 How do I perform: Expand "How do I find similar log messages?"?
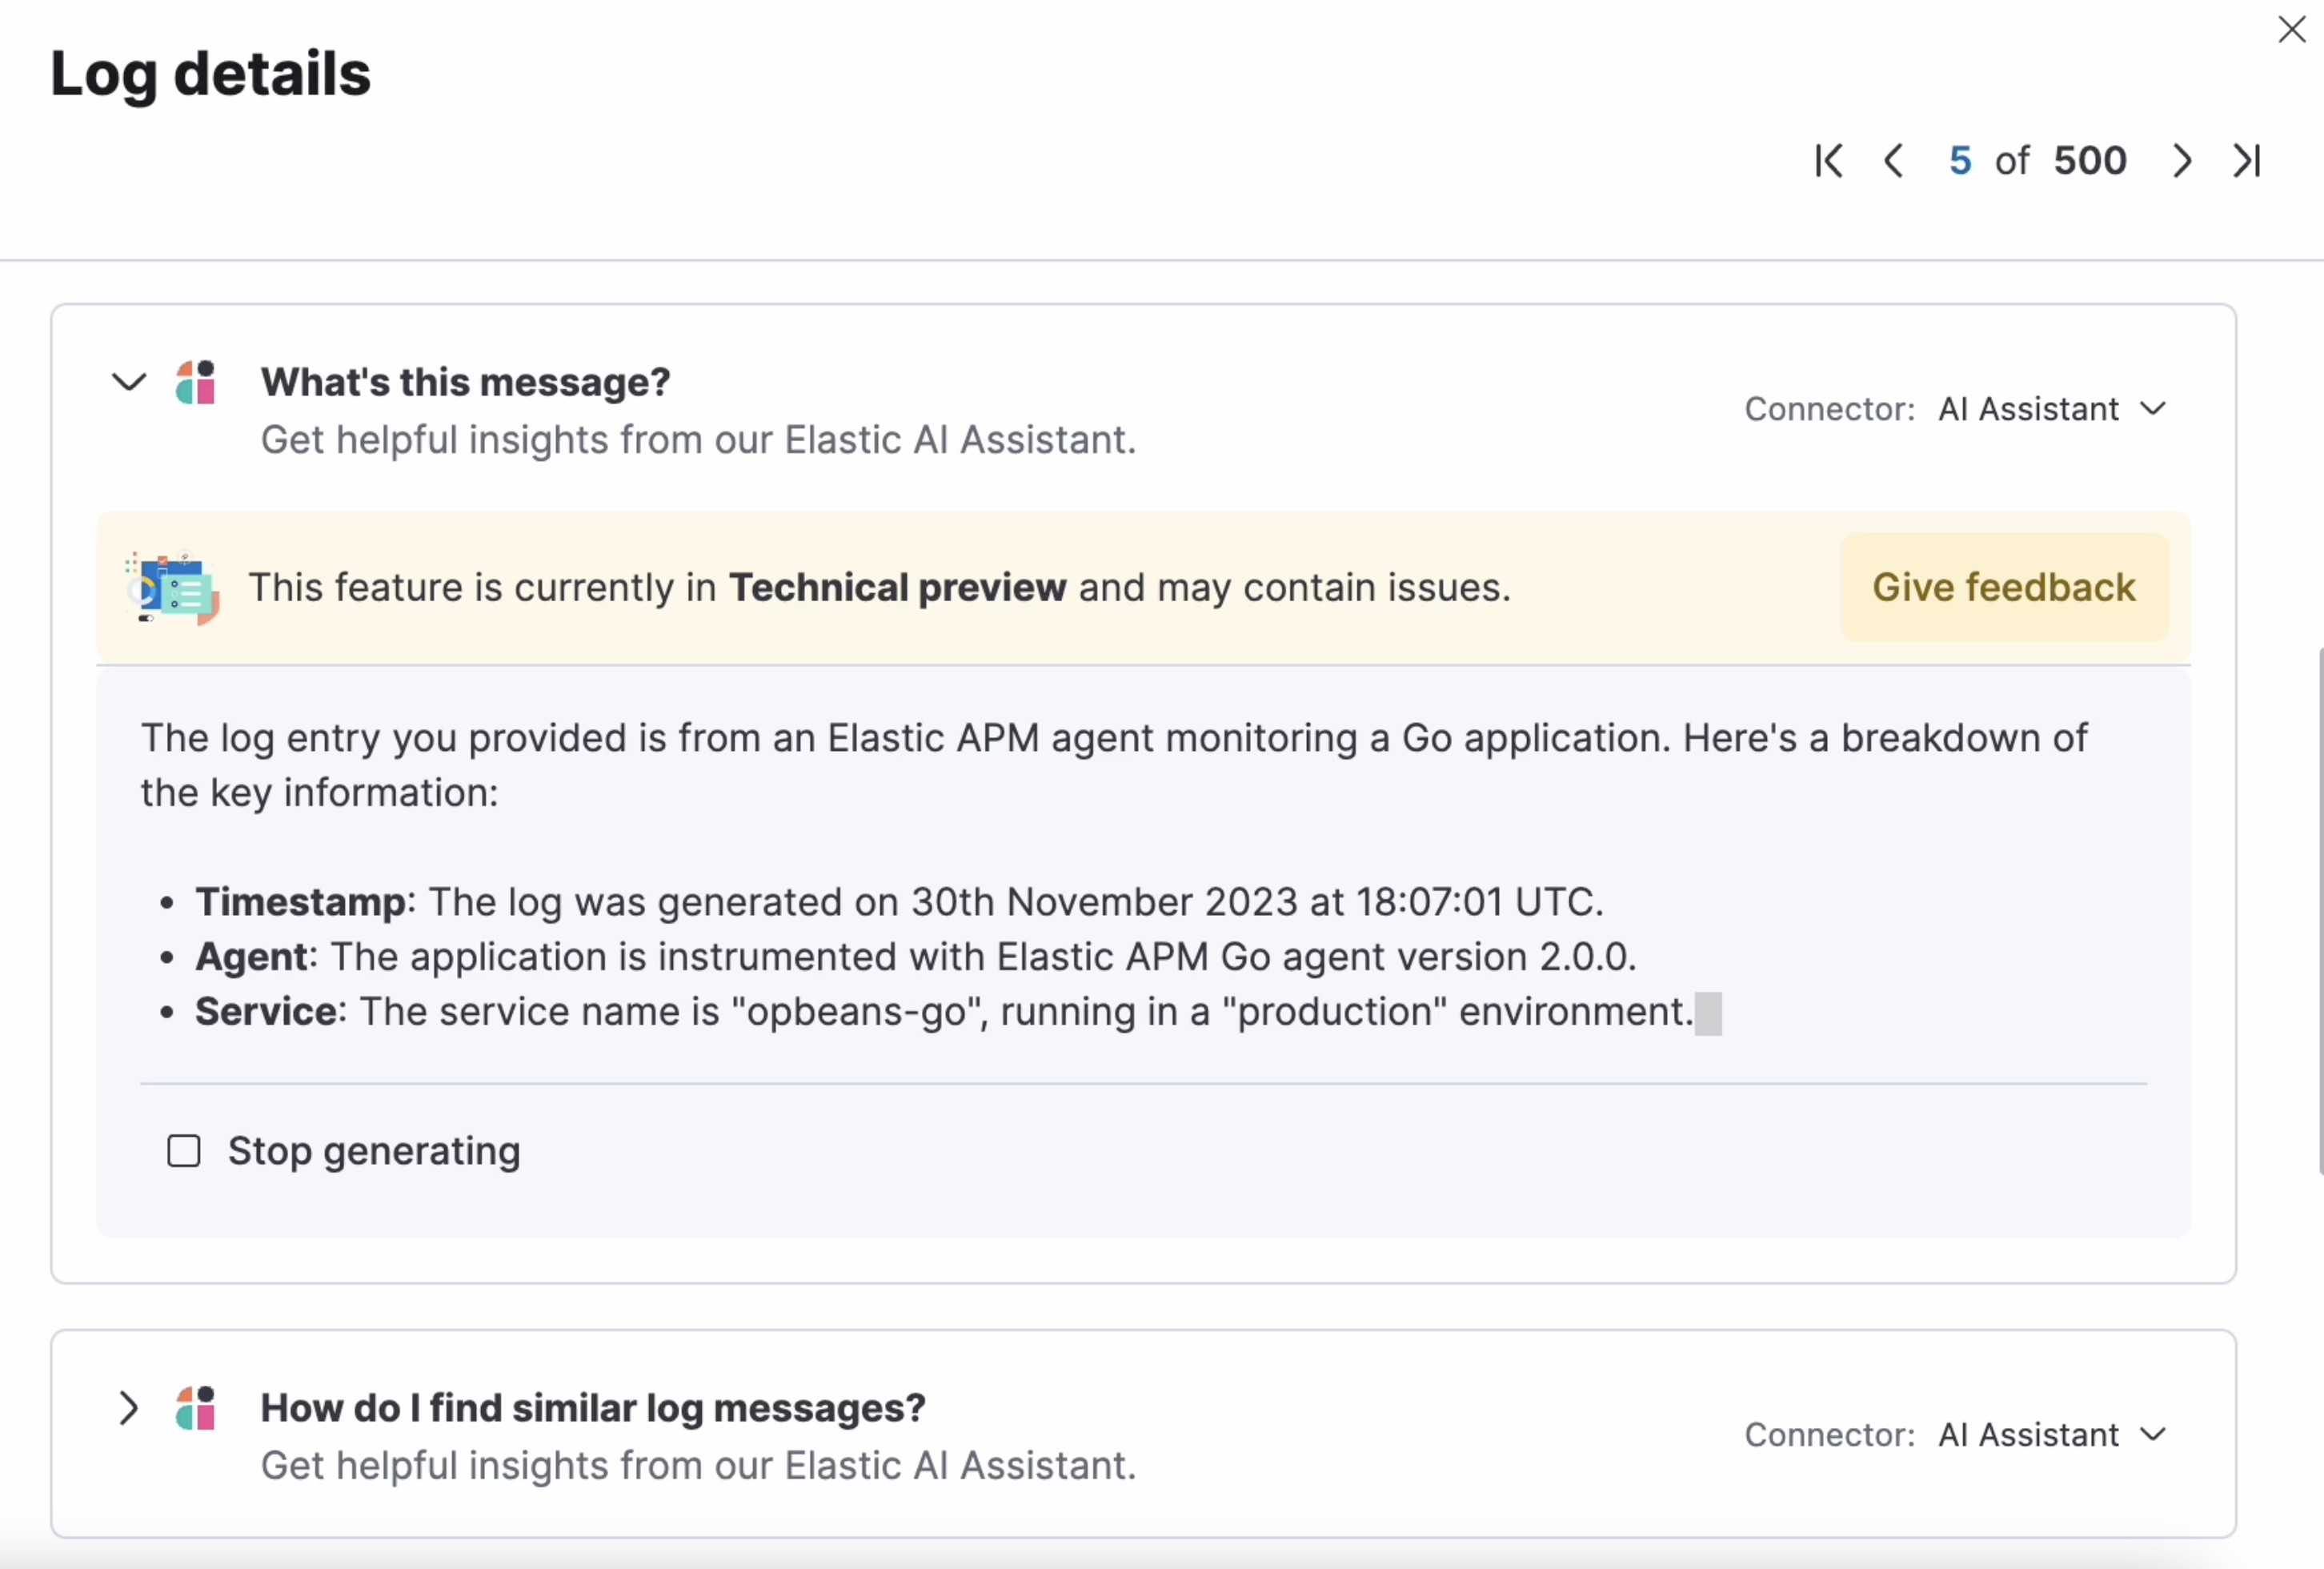129,1409
